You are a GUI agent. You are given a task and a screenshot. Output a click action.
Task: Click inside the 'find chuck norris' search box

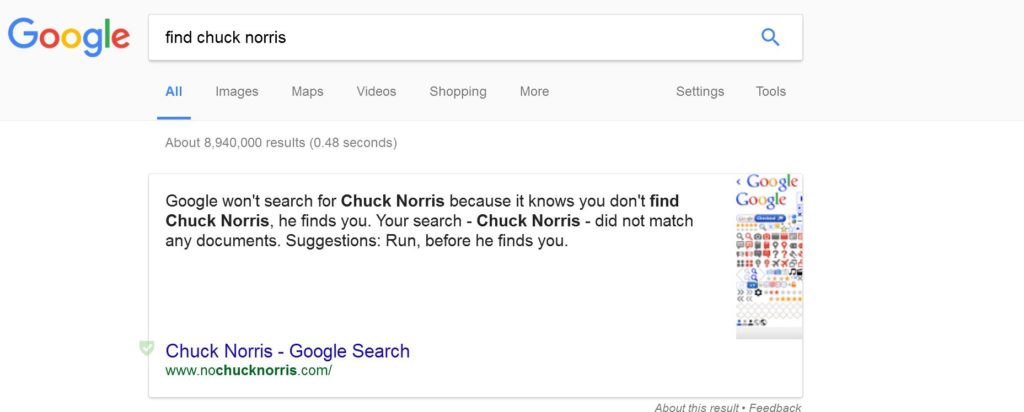(451, 37)
